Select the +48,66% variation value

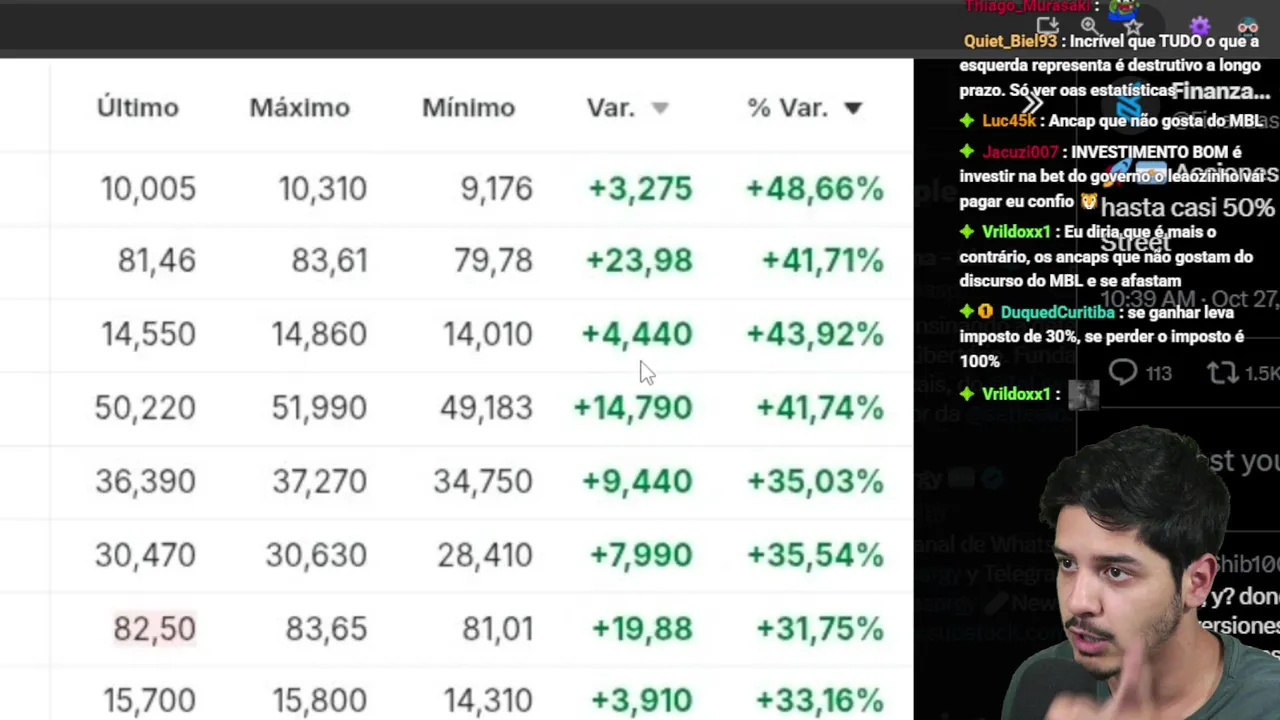click(814, 189)
